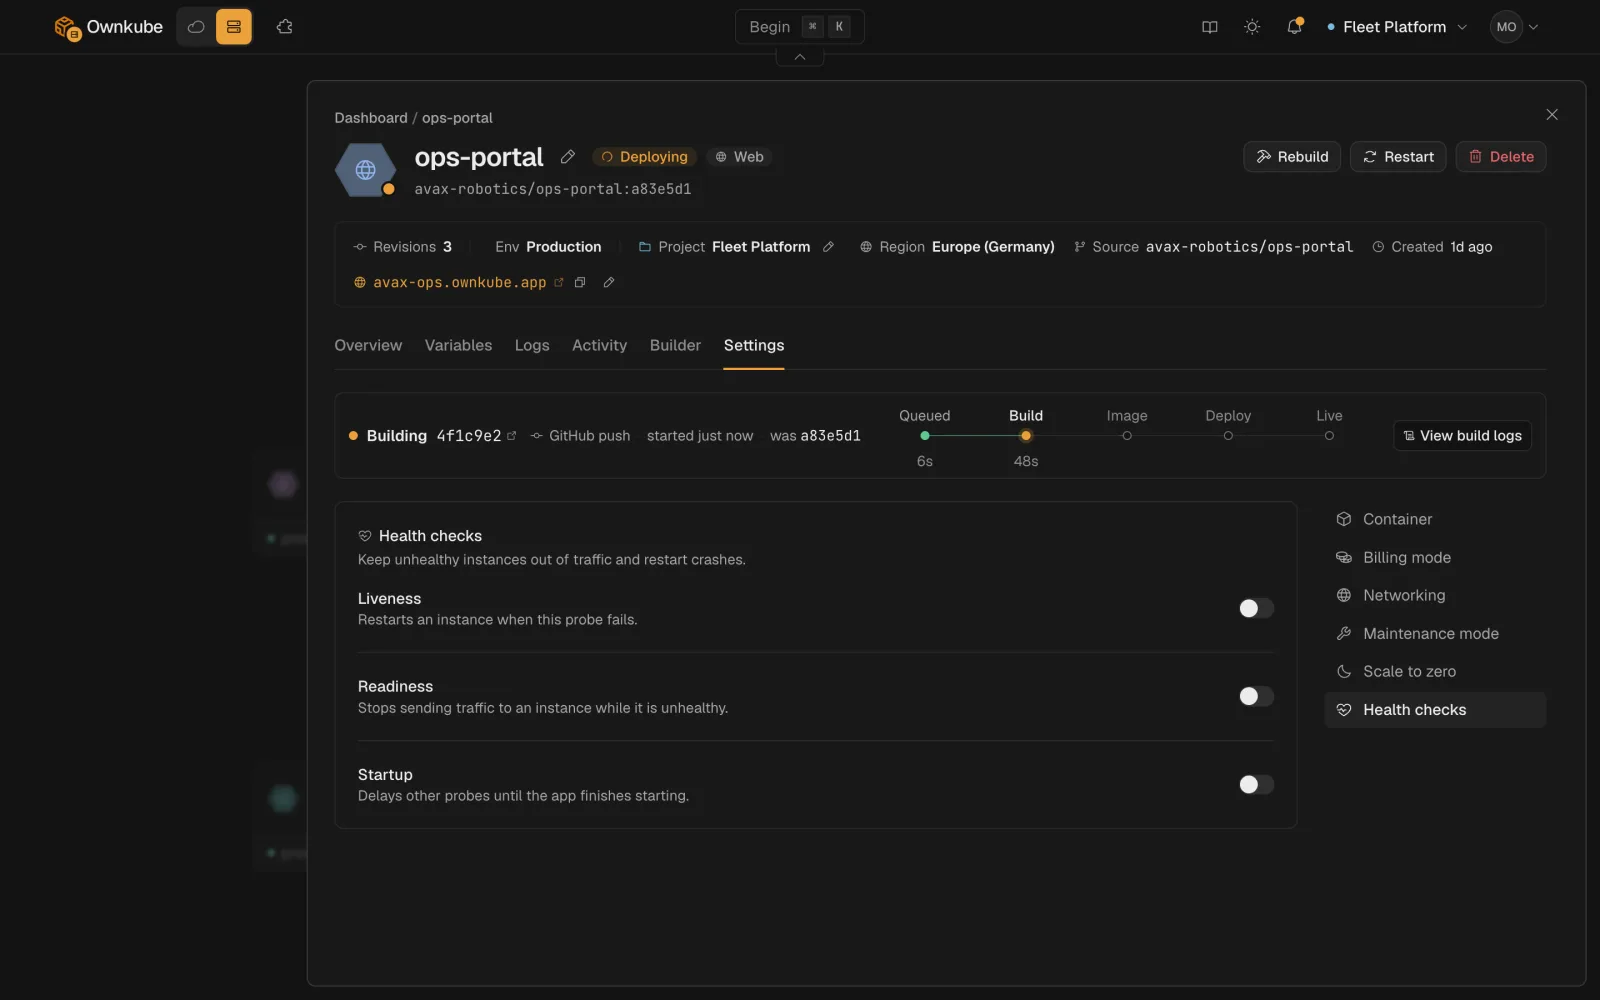View build logs
This screenshot has height=1000, width=1600.
[1462, 436]
